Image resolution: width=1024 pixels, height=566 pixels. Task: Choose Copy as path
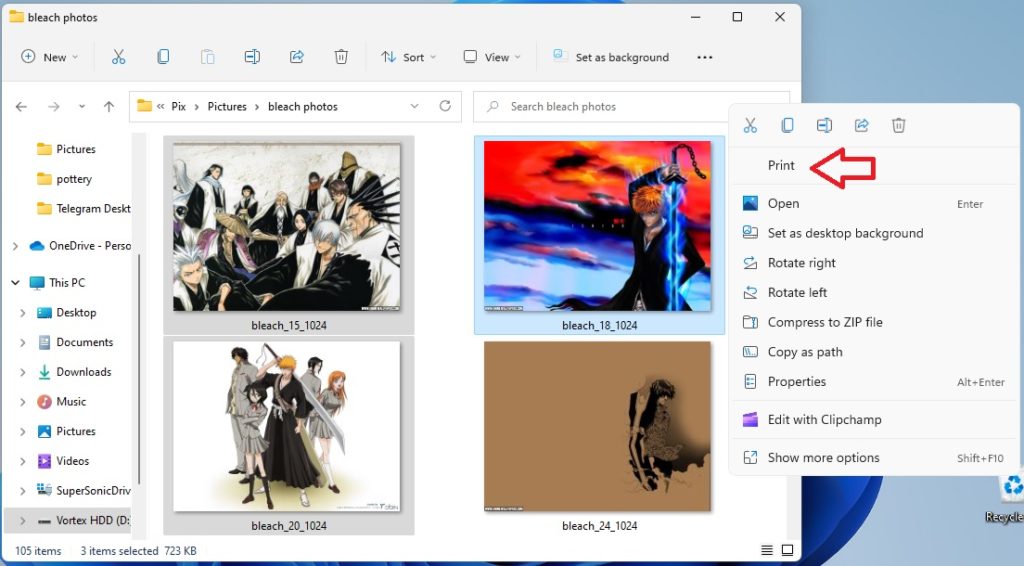[x=874, y=352]
